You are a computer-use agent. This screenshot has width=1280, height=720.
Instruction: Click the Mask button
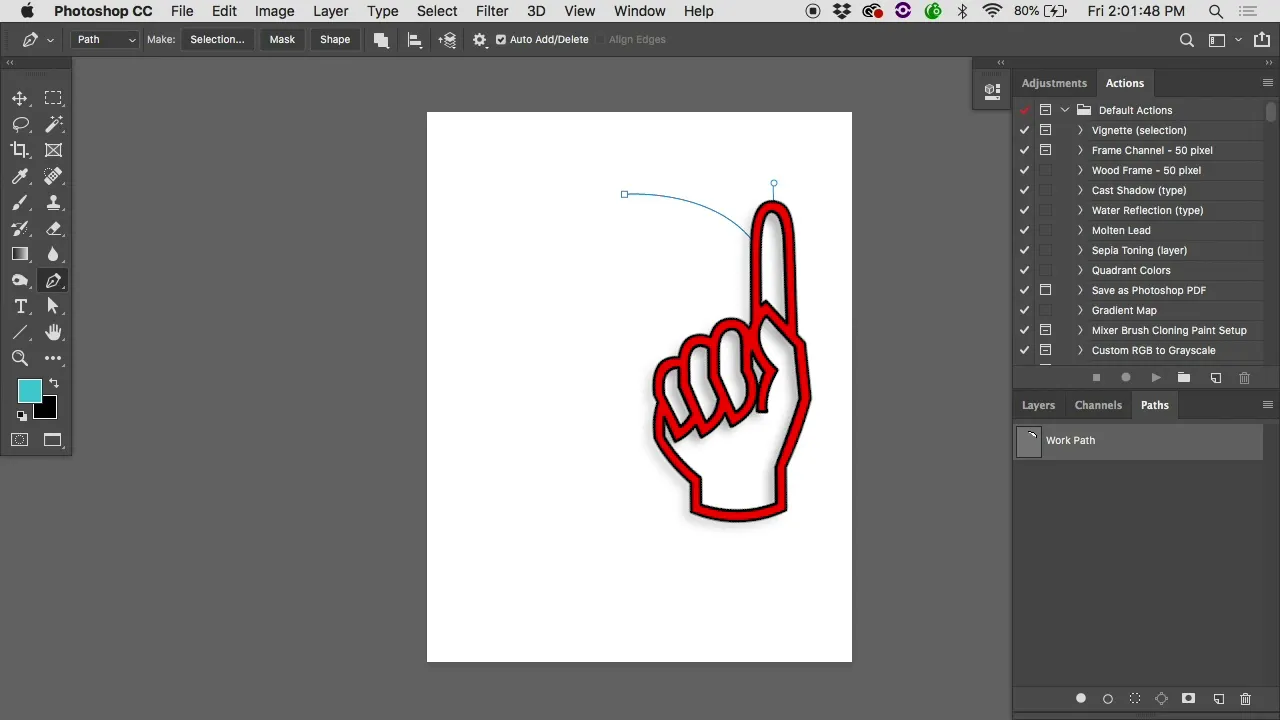coord(282,40)
